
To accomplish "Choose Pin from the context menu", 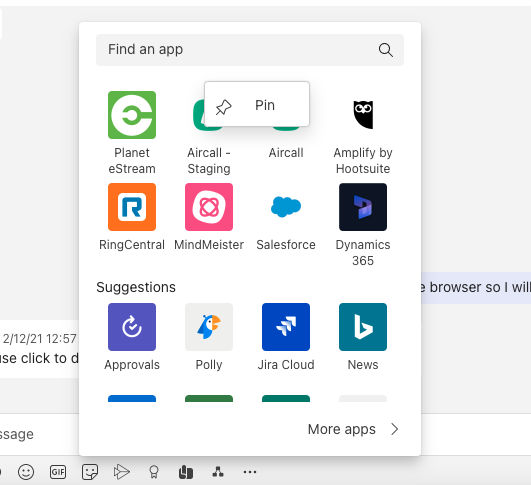I will point(257,104).
